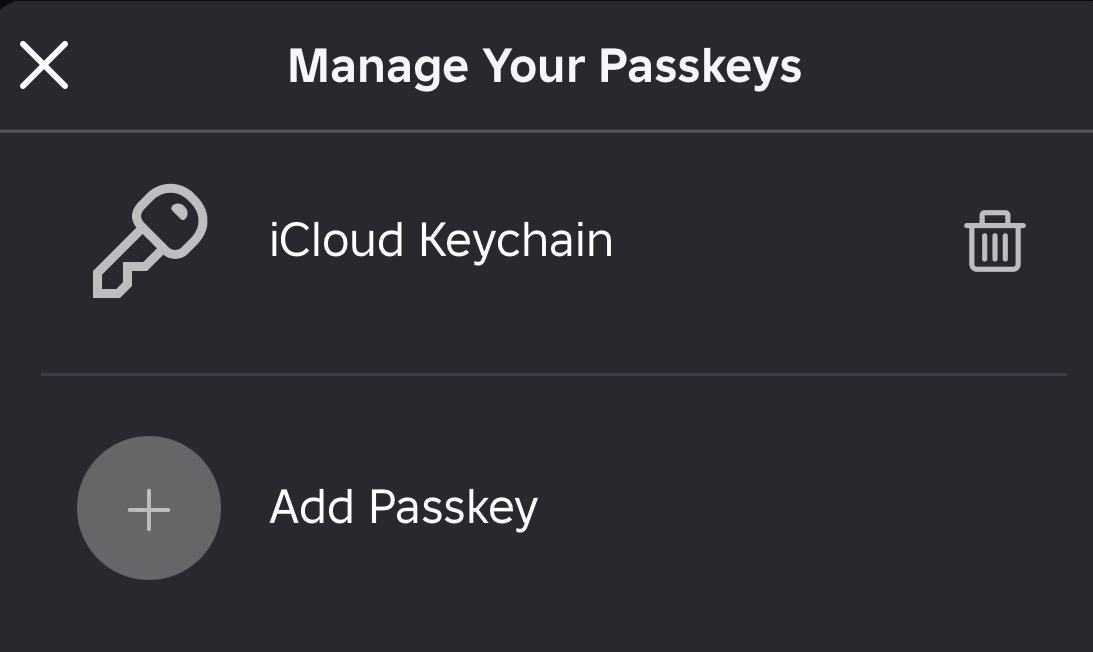This screenshot has height=652, width=1093.
Task: Tap the word Add beside the plus button
Action: [x=312, y=506]
